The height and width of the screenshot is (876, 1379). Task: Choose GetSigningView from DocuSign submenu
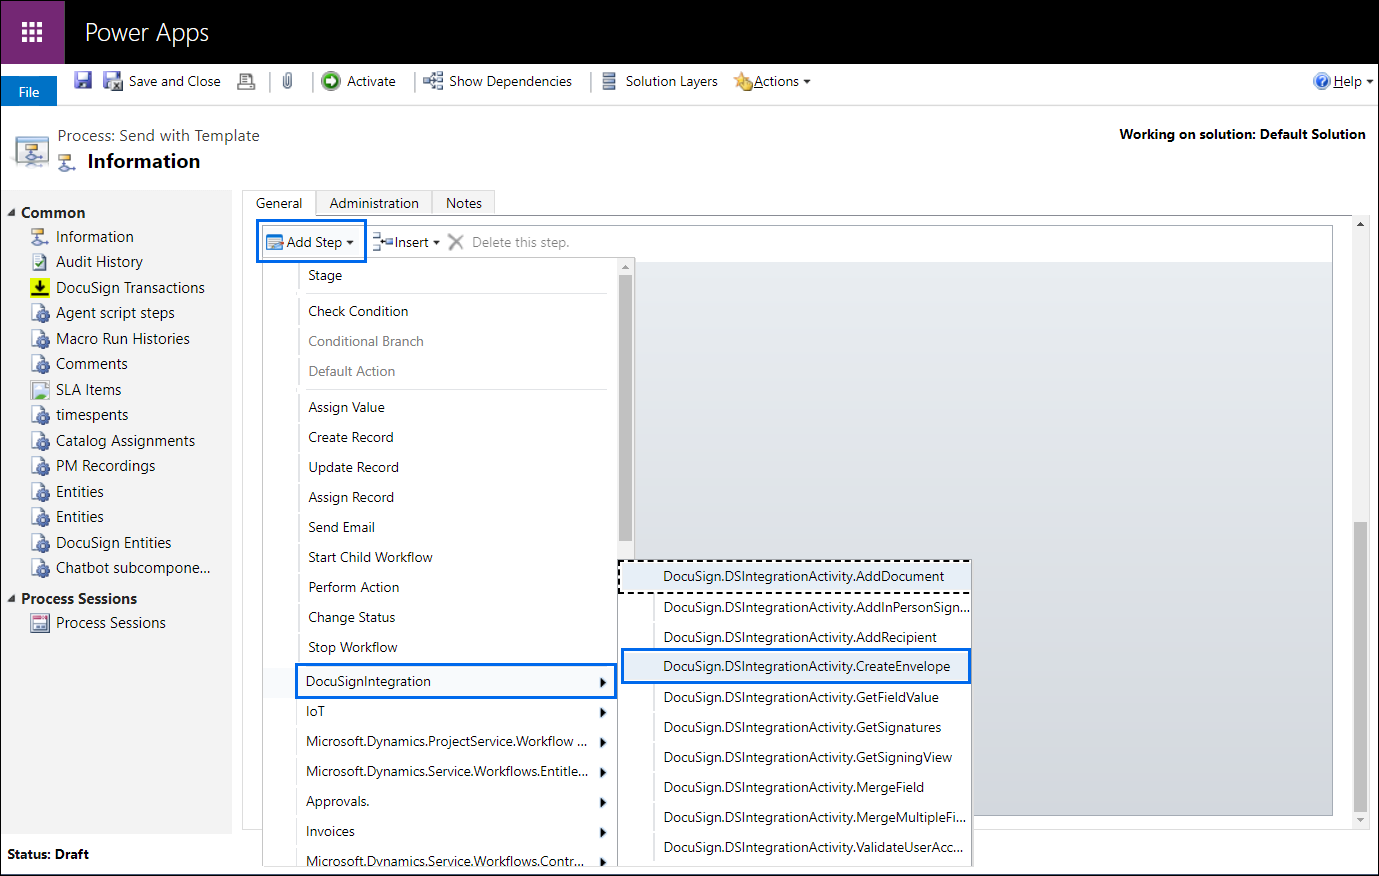807,757
